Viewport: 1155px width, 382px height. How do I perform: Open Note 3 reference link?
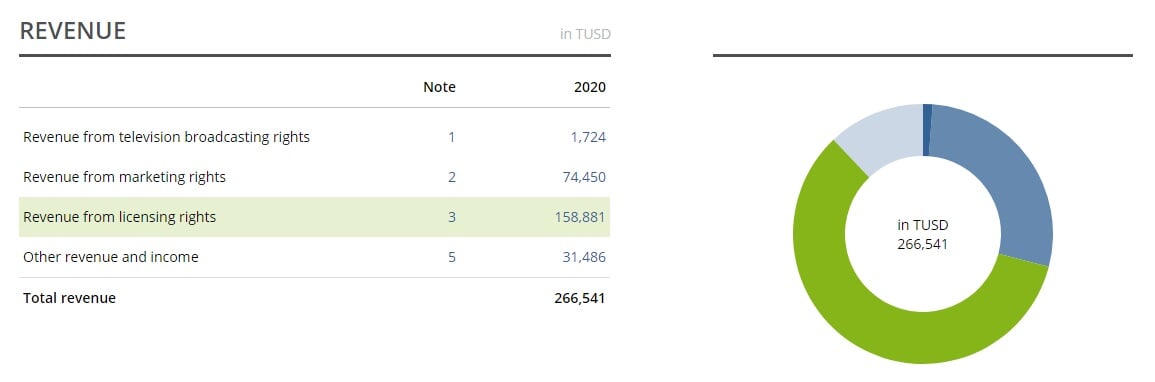tap(452, 217)
